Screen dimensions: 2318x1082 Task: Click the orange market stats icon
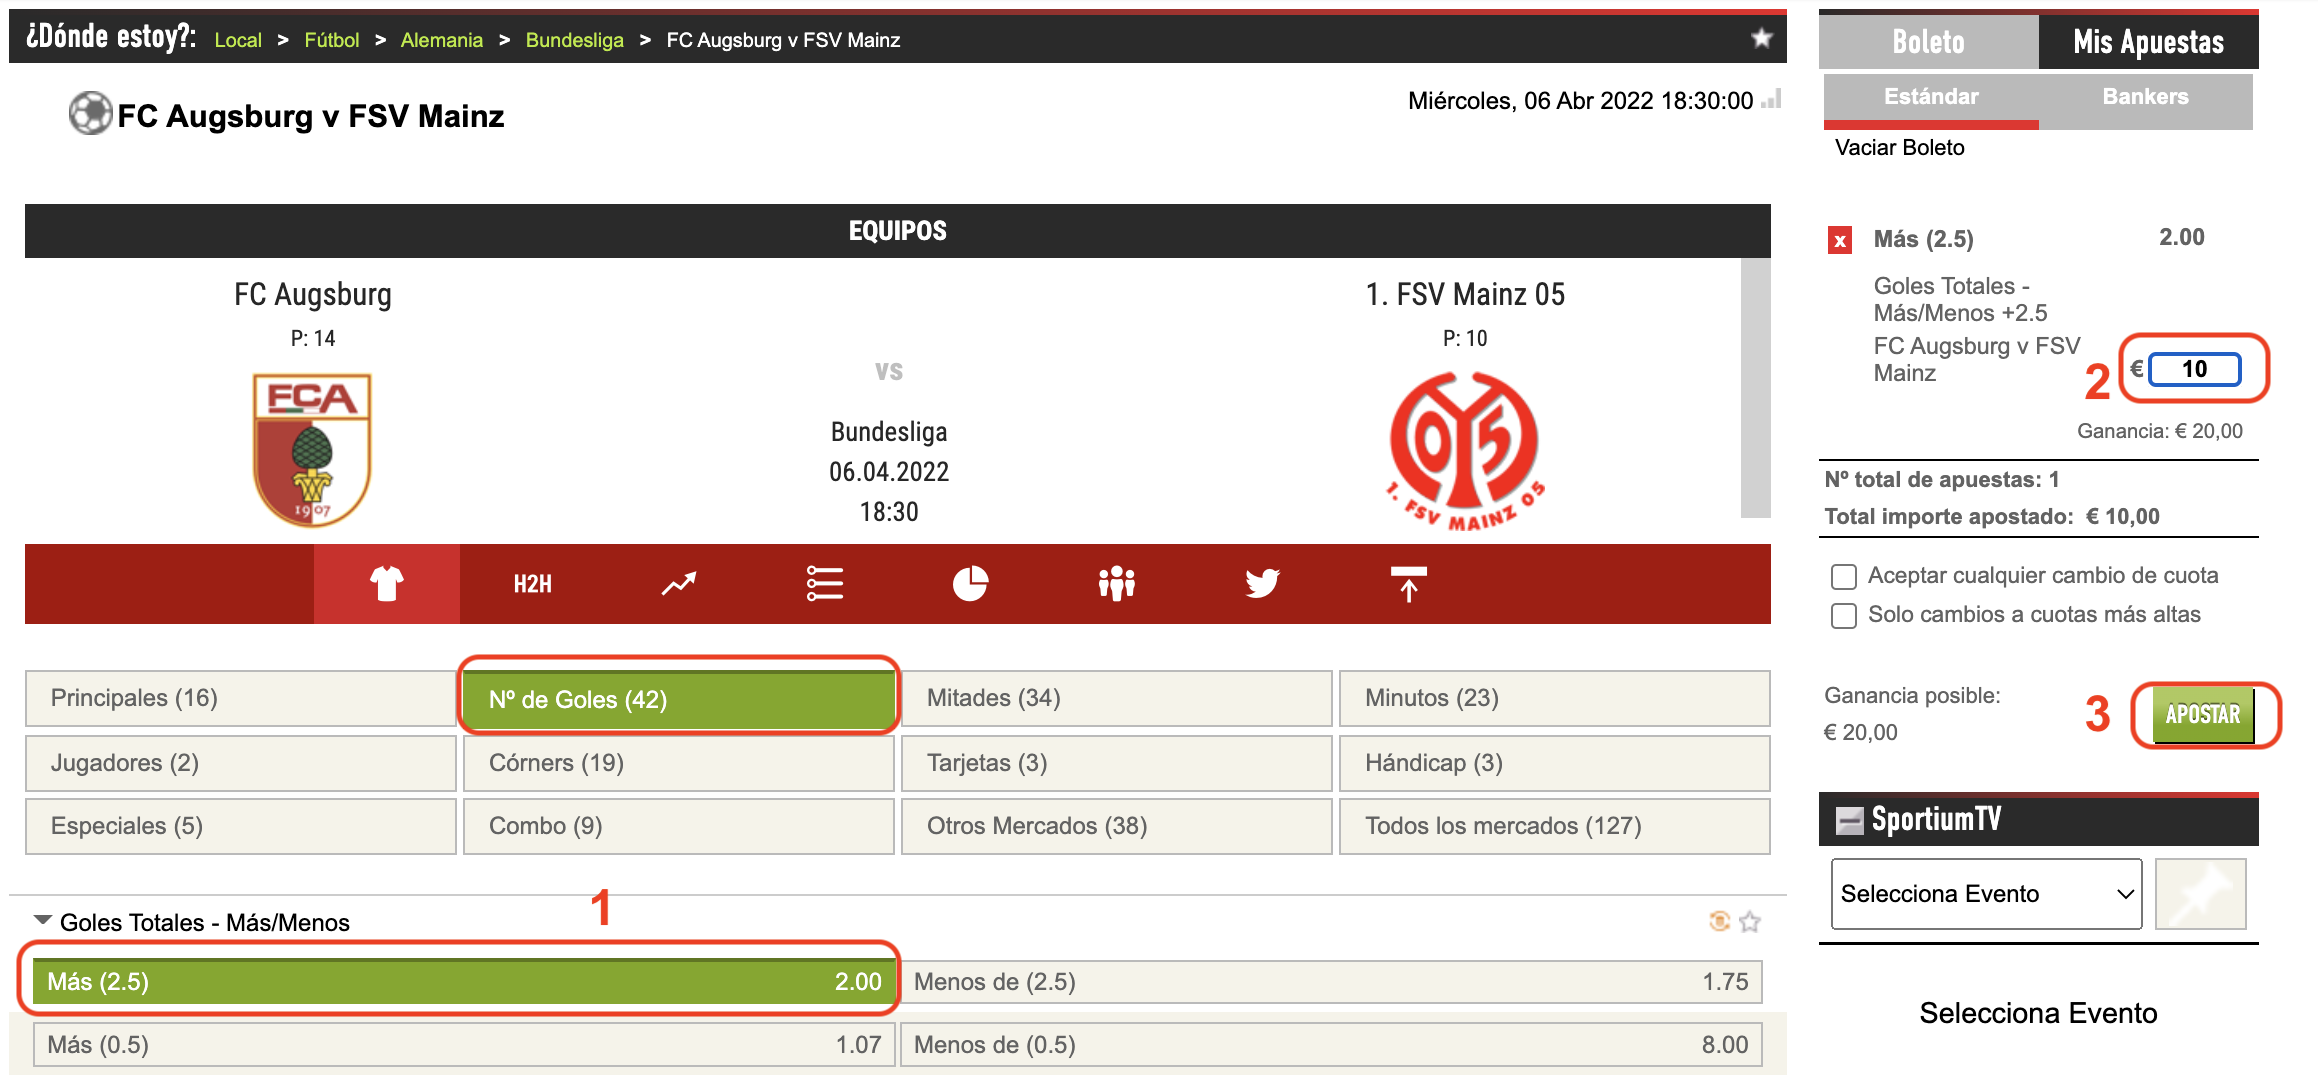click(1719, 921)
